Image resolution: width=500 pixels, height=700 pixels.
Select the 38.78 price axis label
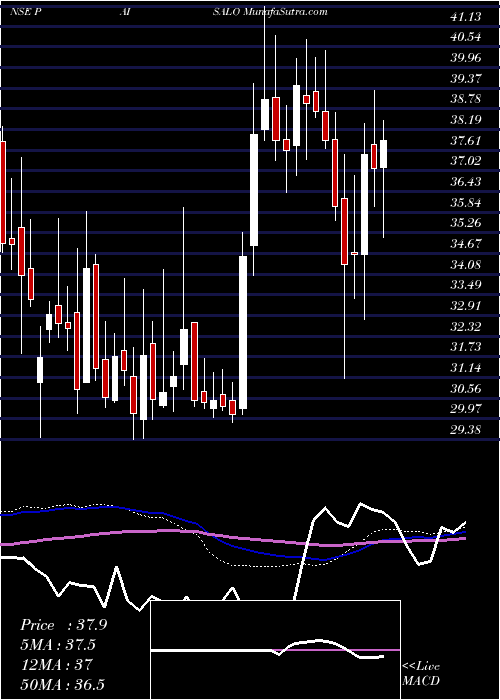[x=466, y=99]
